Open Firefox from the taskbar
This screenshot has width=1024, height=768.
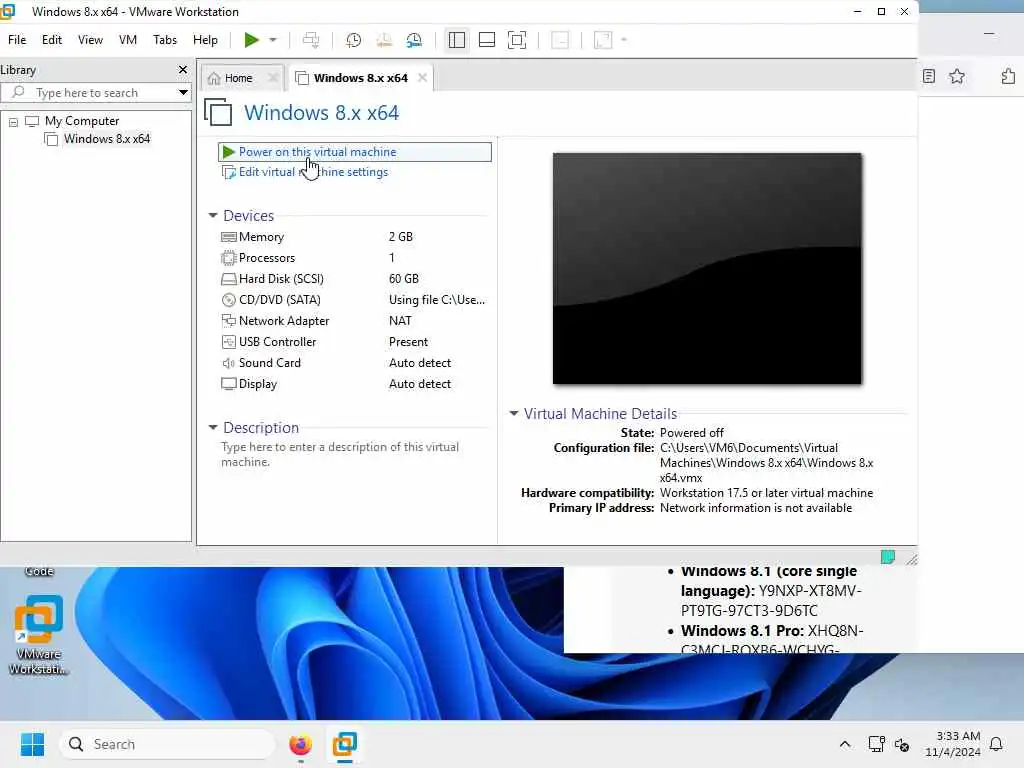300,744
